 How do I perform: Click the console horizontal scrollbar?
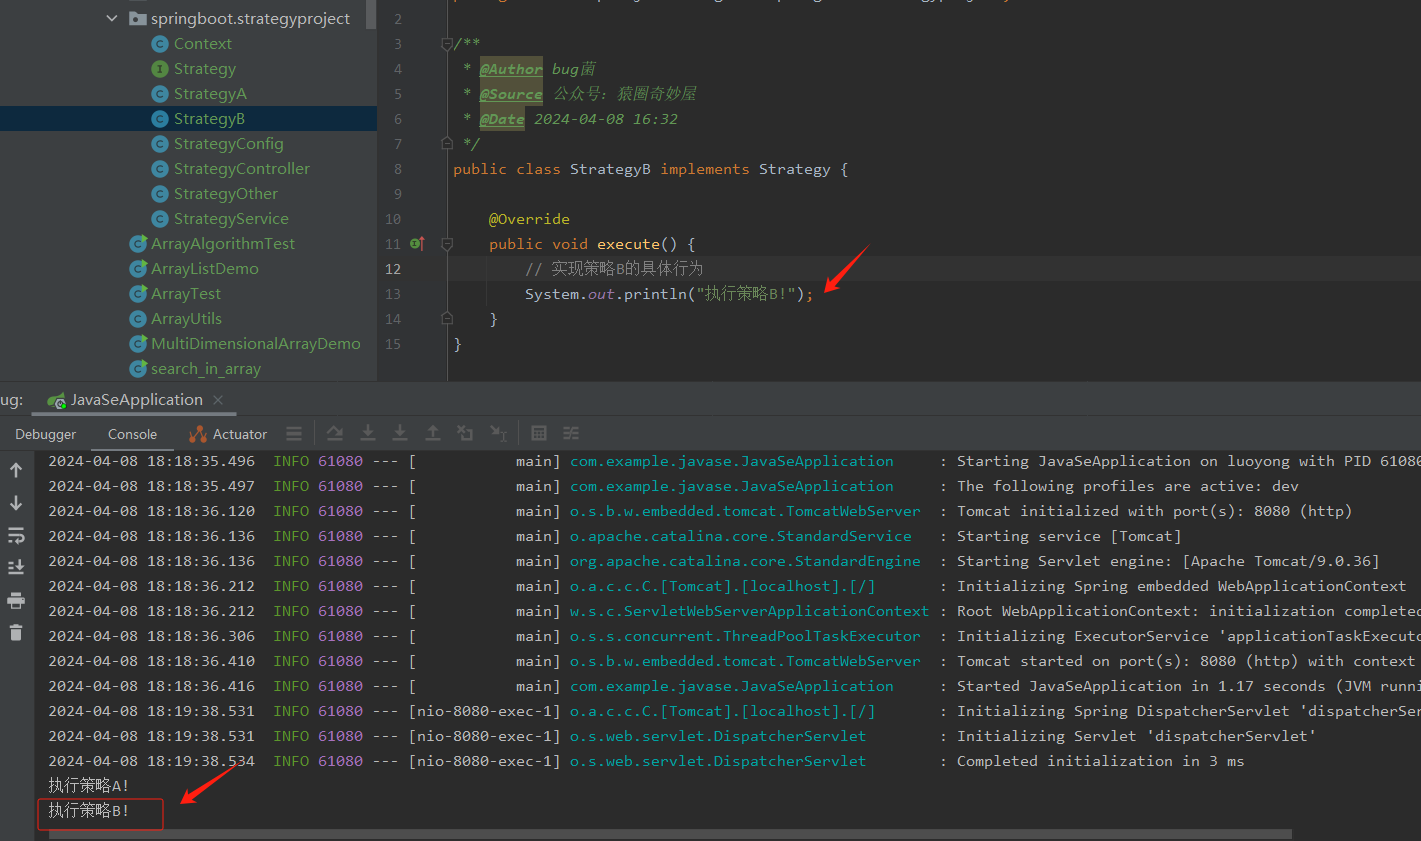(x=670, y=834)
